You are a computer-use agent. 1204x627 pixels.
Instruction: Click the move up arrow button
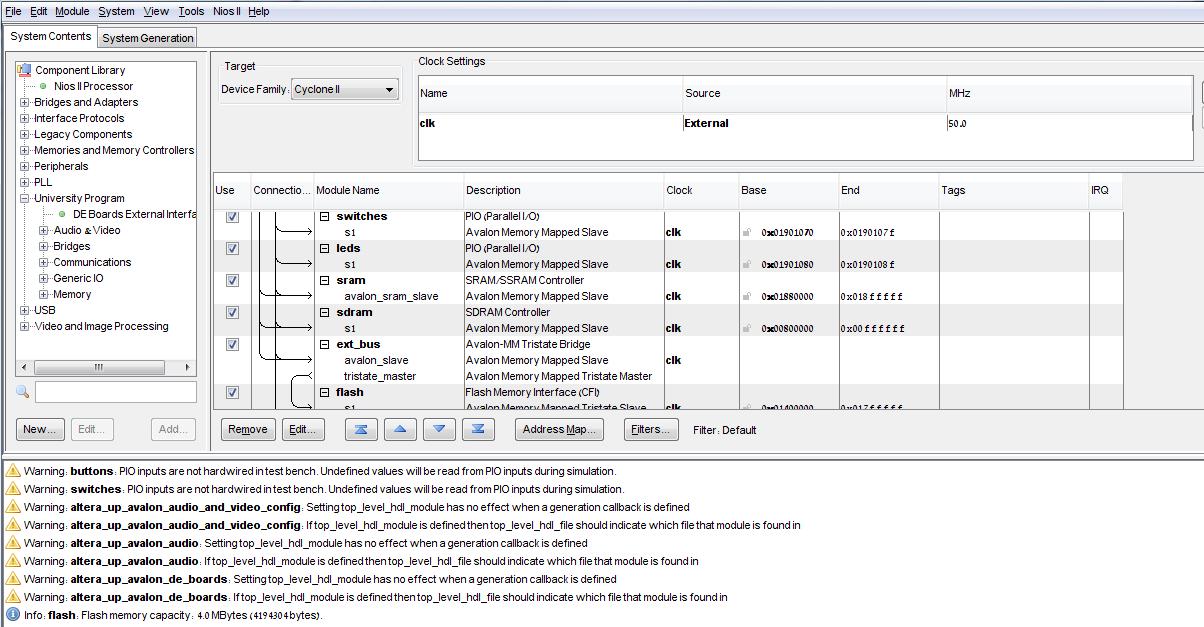pos(400,429)
